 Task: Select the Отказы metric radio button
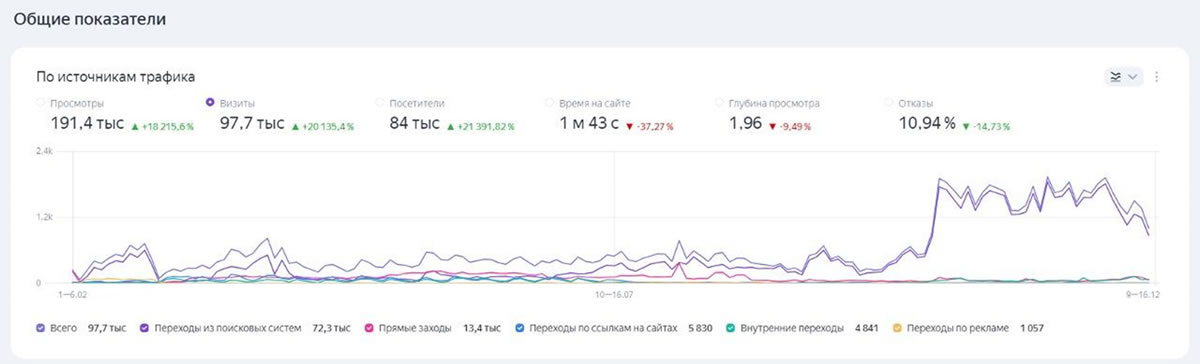890,102
